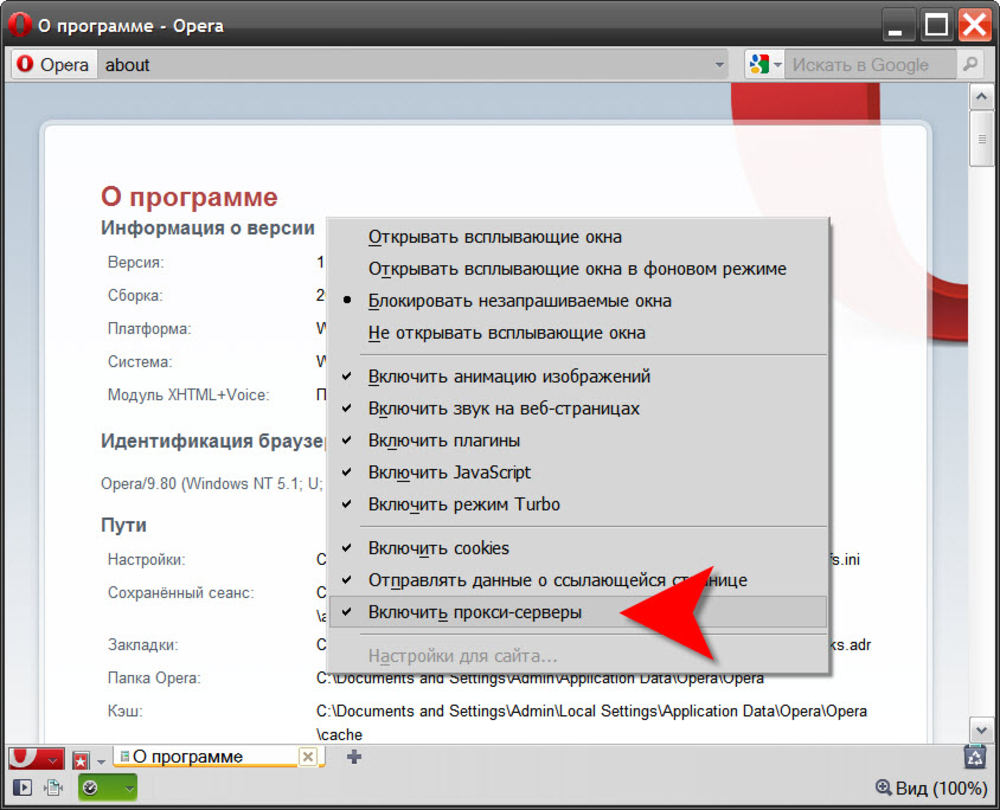The image size is (1000, 810).
Task: Select Открывать всплывающие окна в фоновом режиме
Action: coord(578,269)
